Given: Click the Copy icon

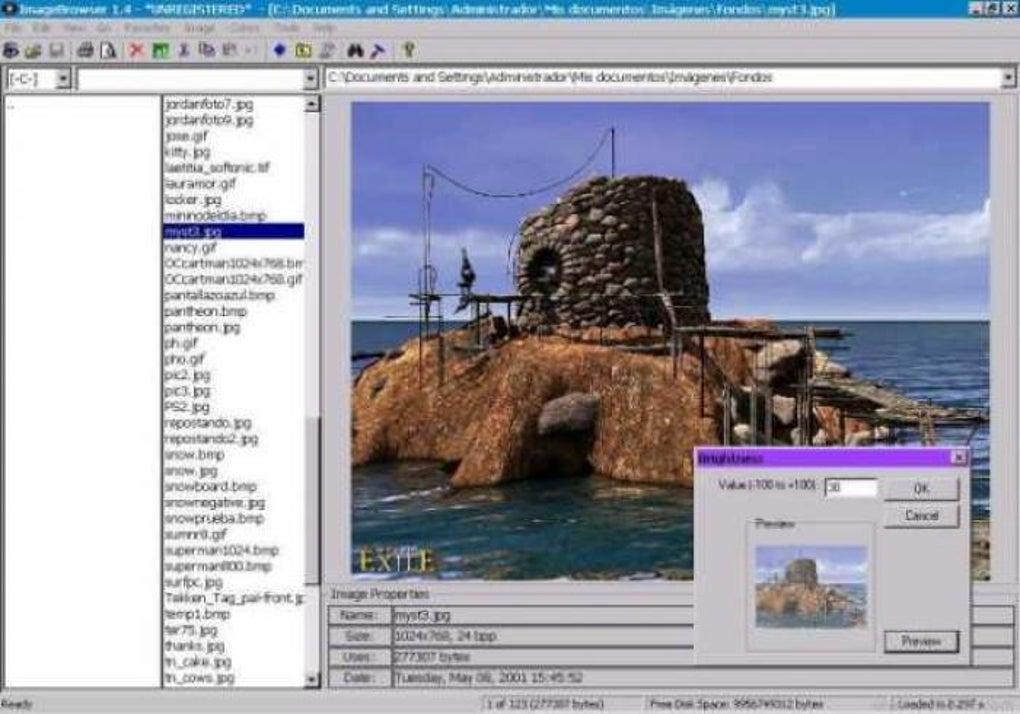Looking at the screenshot, I should point(208,48).
